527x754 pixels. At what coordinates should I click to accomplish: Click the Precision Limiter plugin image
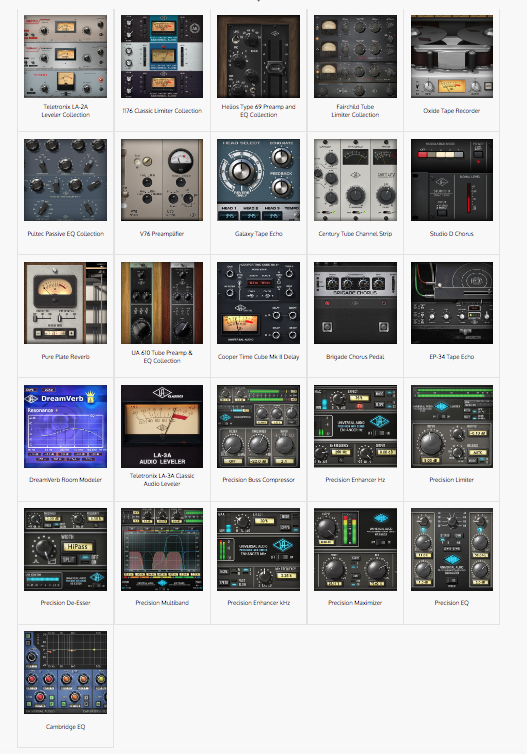(x=452, y=426)
